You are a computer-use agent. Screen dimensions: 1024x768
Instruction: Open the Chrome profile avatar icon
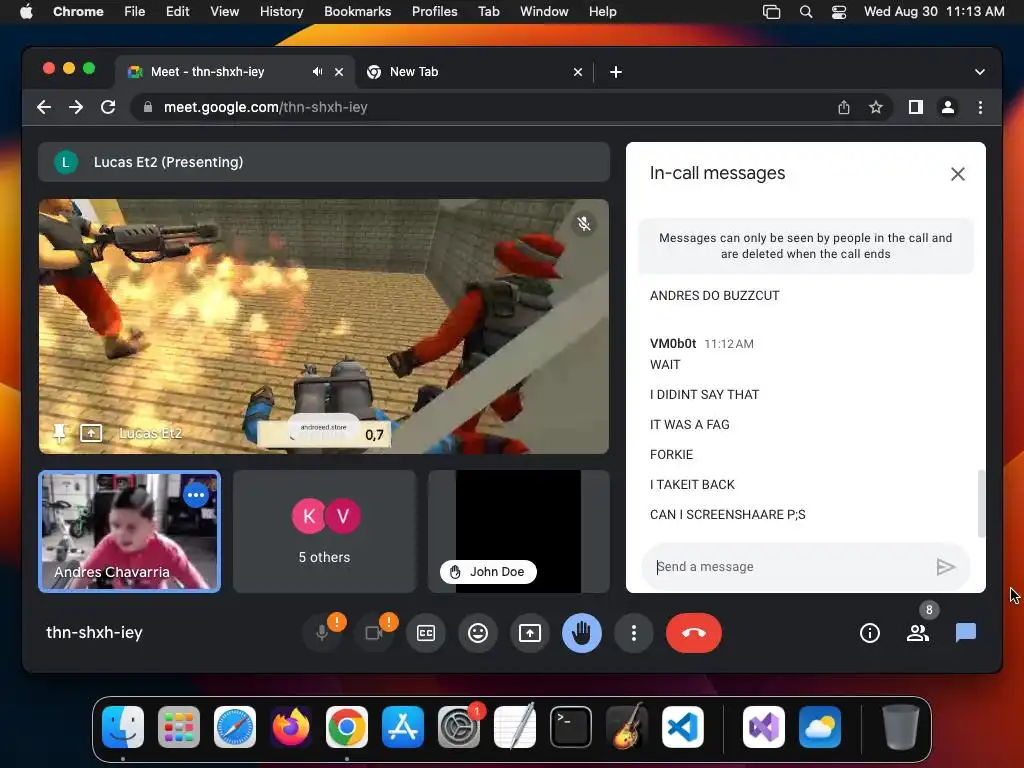pyautogui.click(x=948, y=107)
